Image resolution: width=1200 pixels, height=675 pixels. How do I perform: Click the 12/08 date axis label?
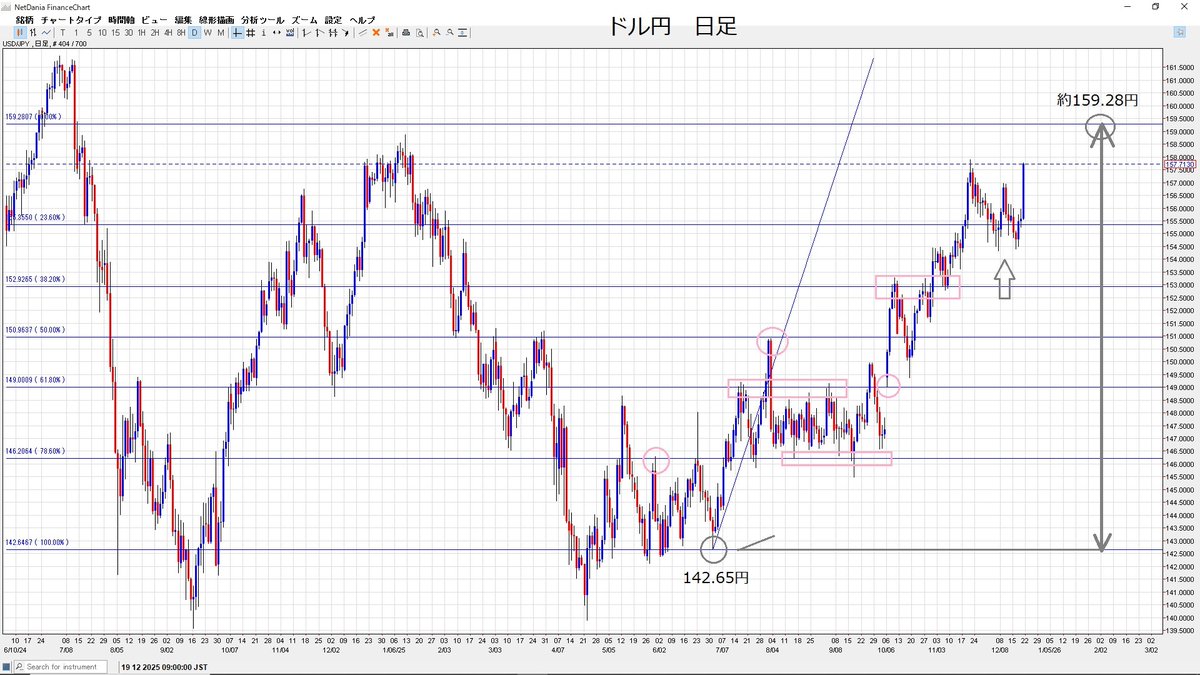pos(999,649)
